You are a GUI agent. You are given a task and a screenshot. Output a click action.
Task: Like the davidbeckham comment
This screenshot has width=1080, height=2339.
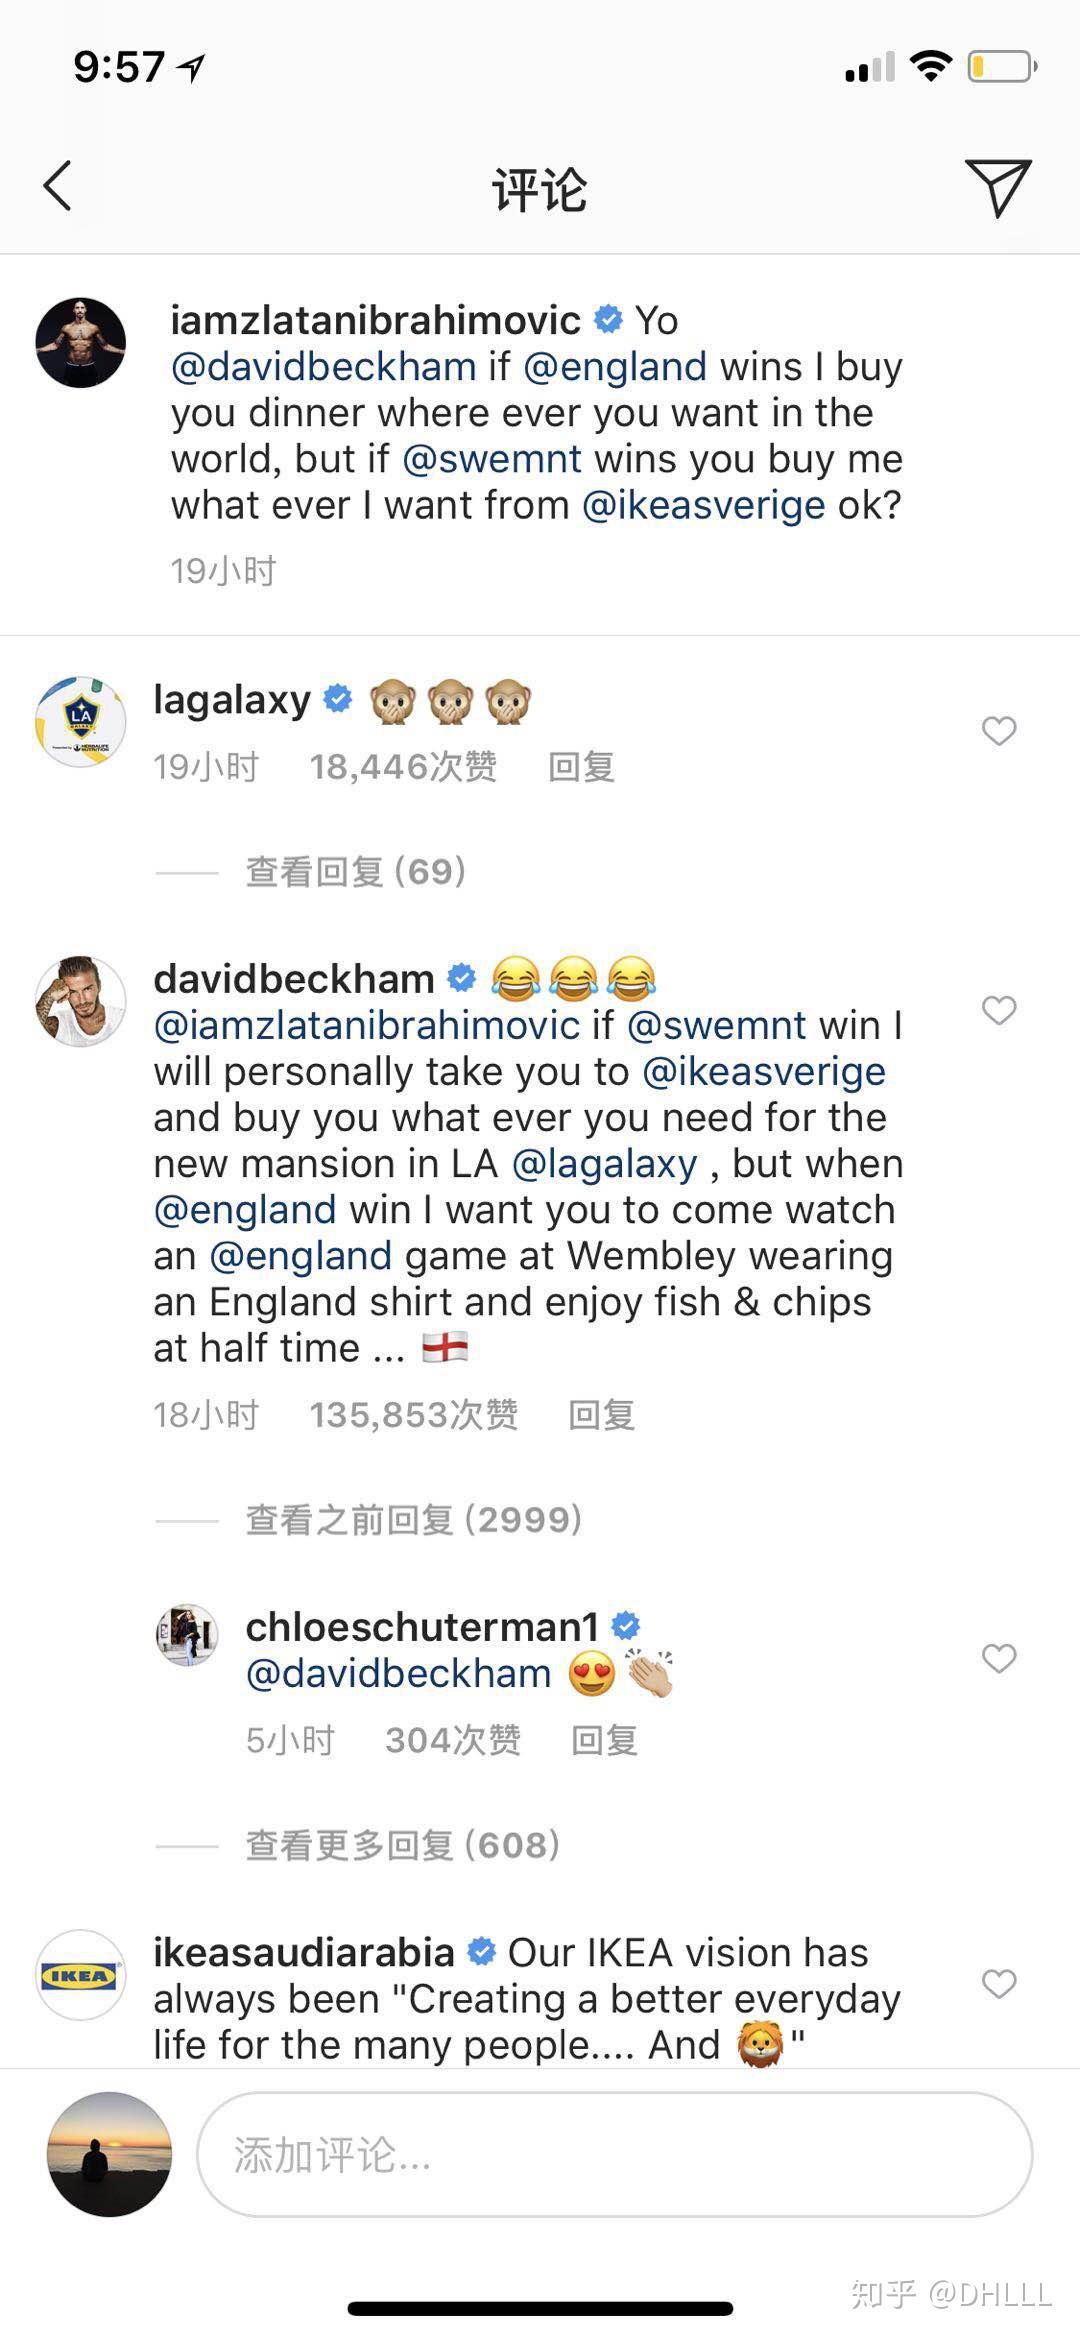999,1010
